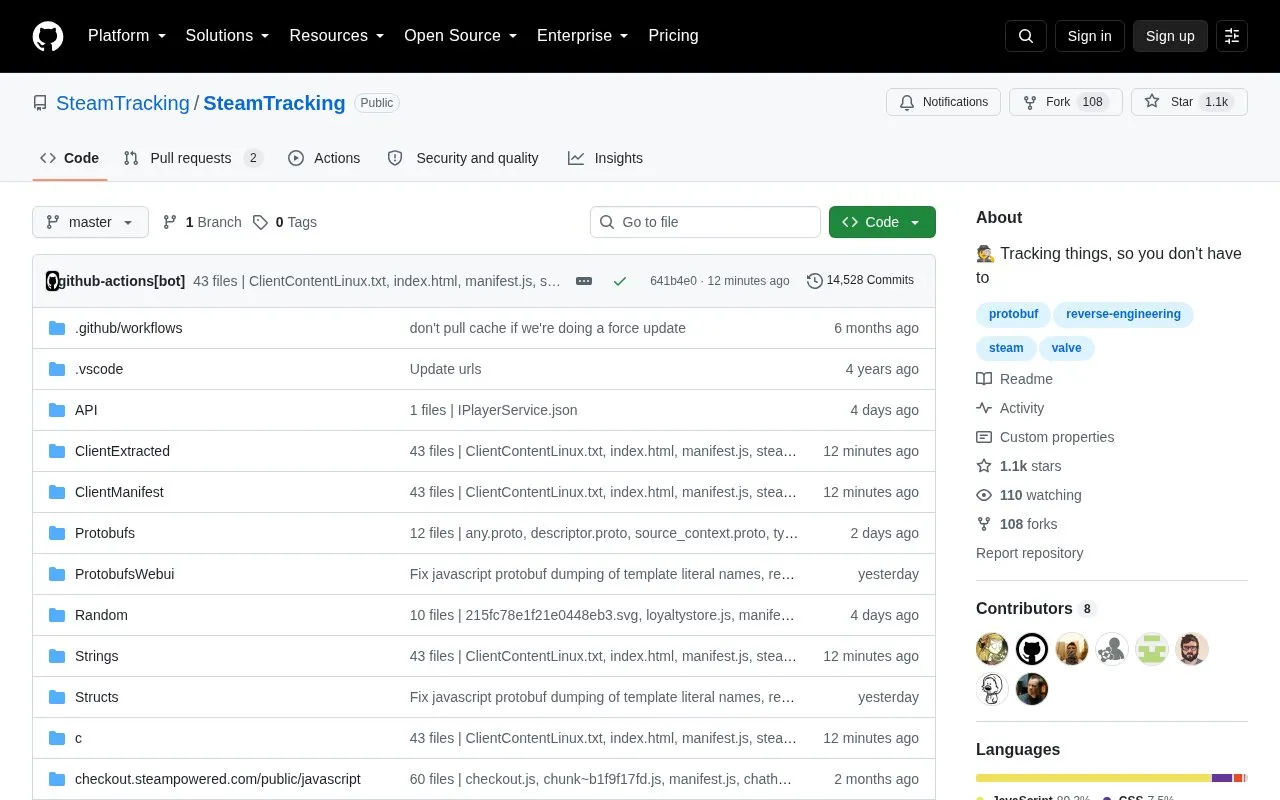This screenshot has width=1280, height=800.
Task: Open the Activity link
Action: pos(1010,408)
